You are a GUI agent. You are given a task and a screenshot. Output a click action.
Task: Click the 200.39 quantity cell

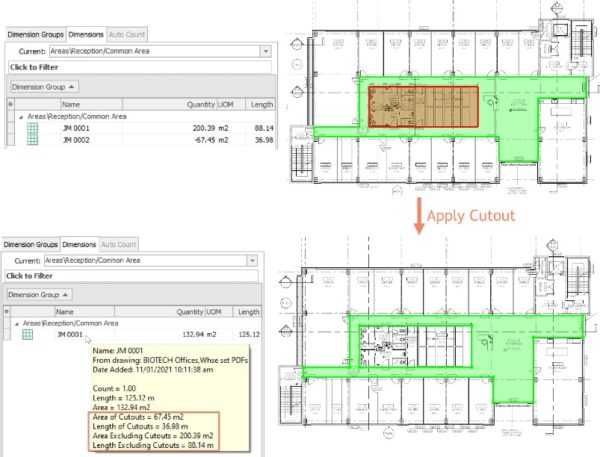click(x=204, y=128)
